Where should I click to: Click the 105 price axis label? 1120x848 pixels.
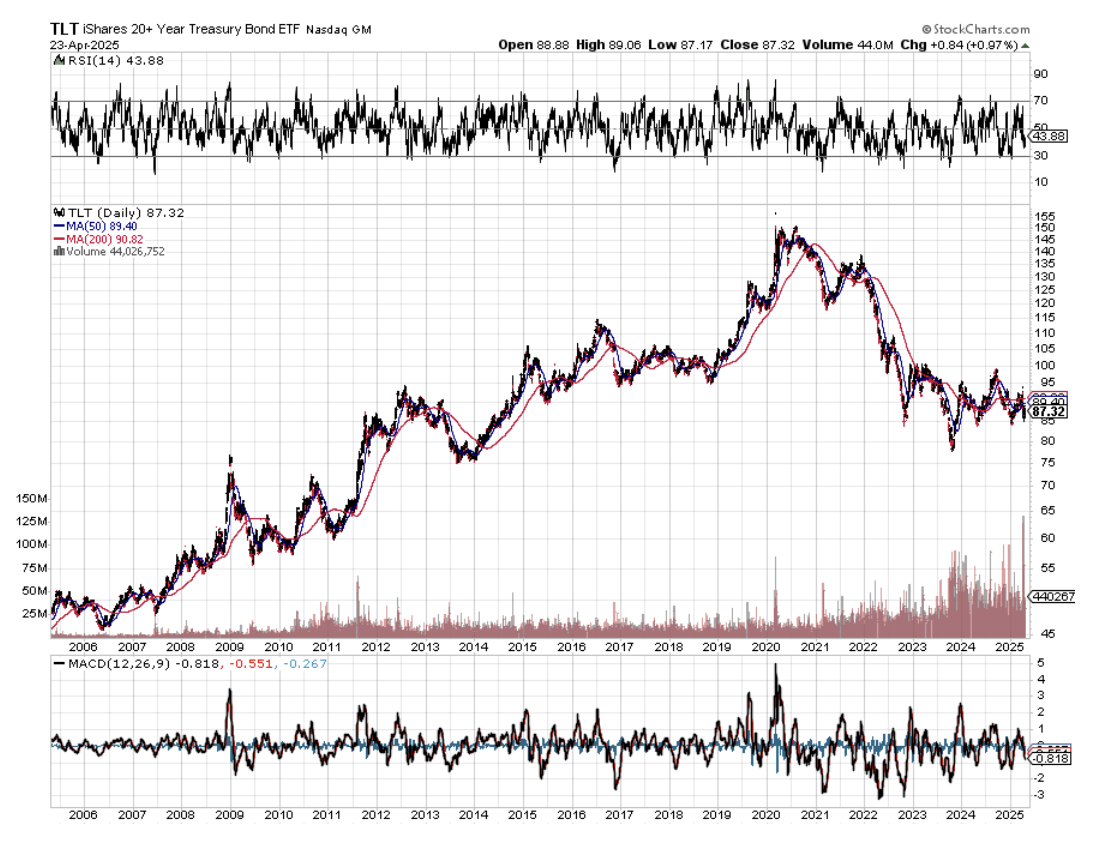click(1045, 349)
